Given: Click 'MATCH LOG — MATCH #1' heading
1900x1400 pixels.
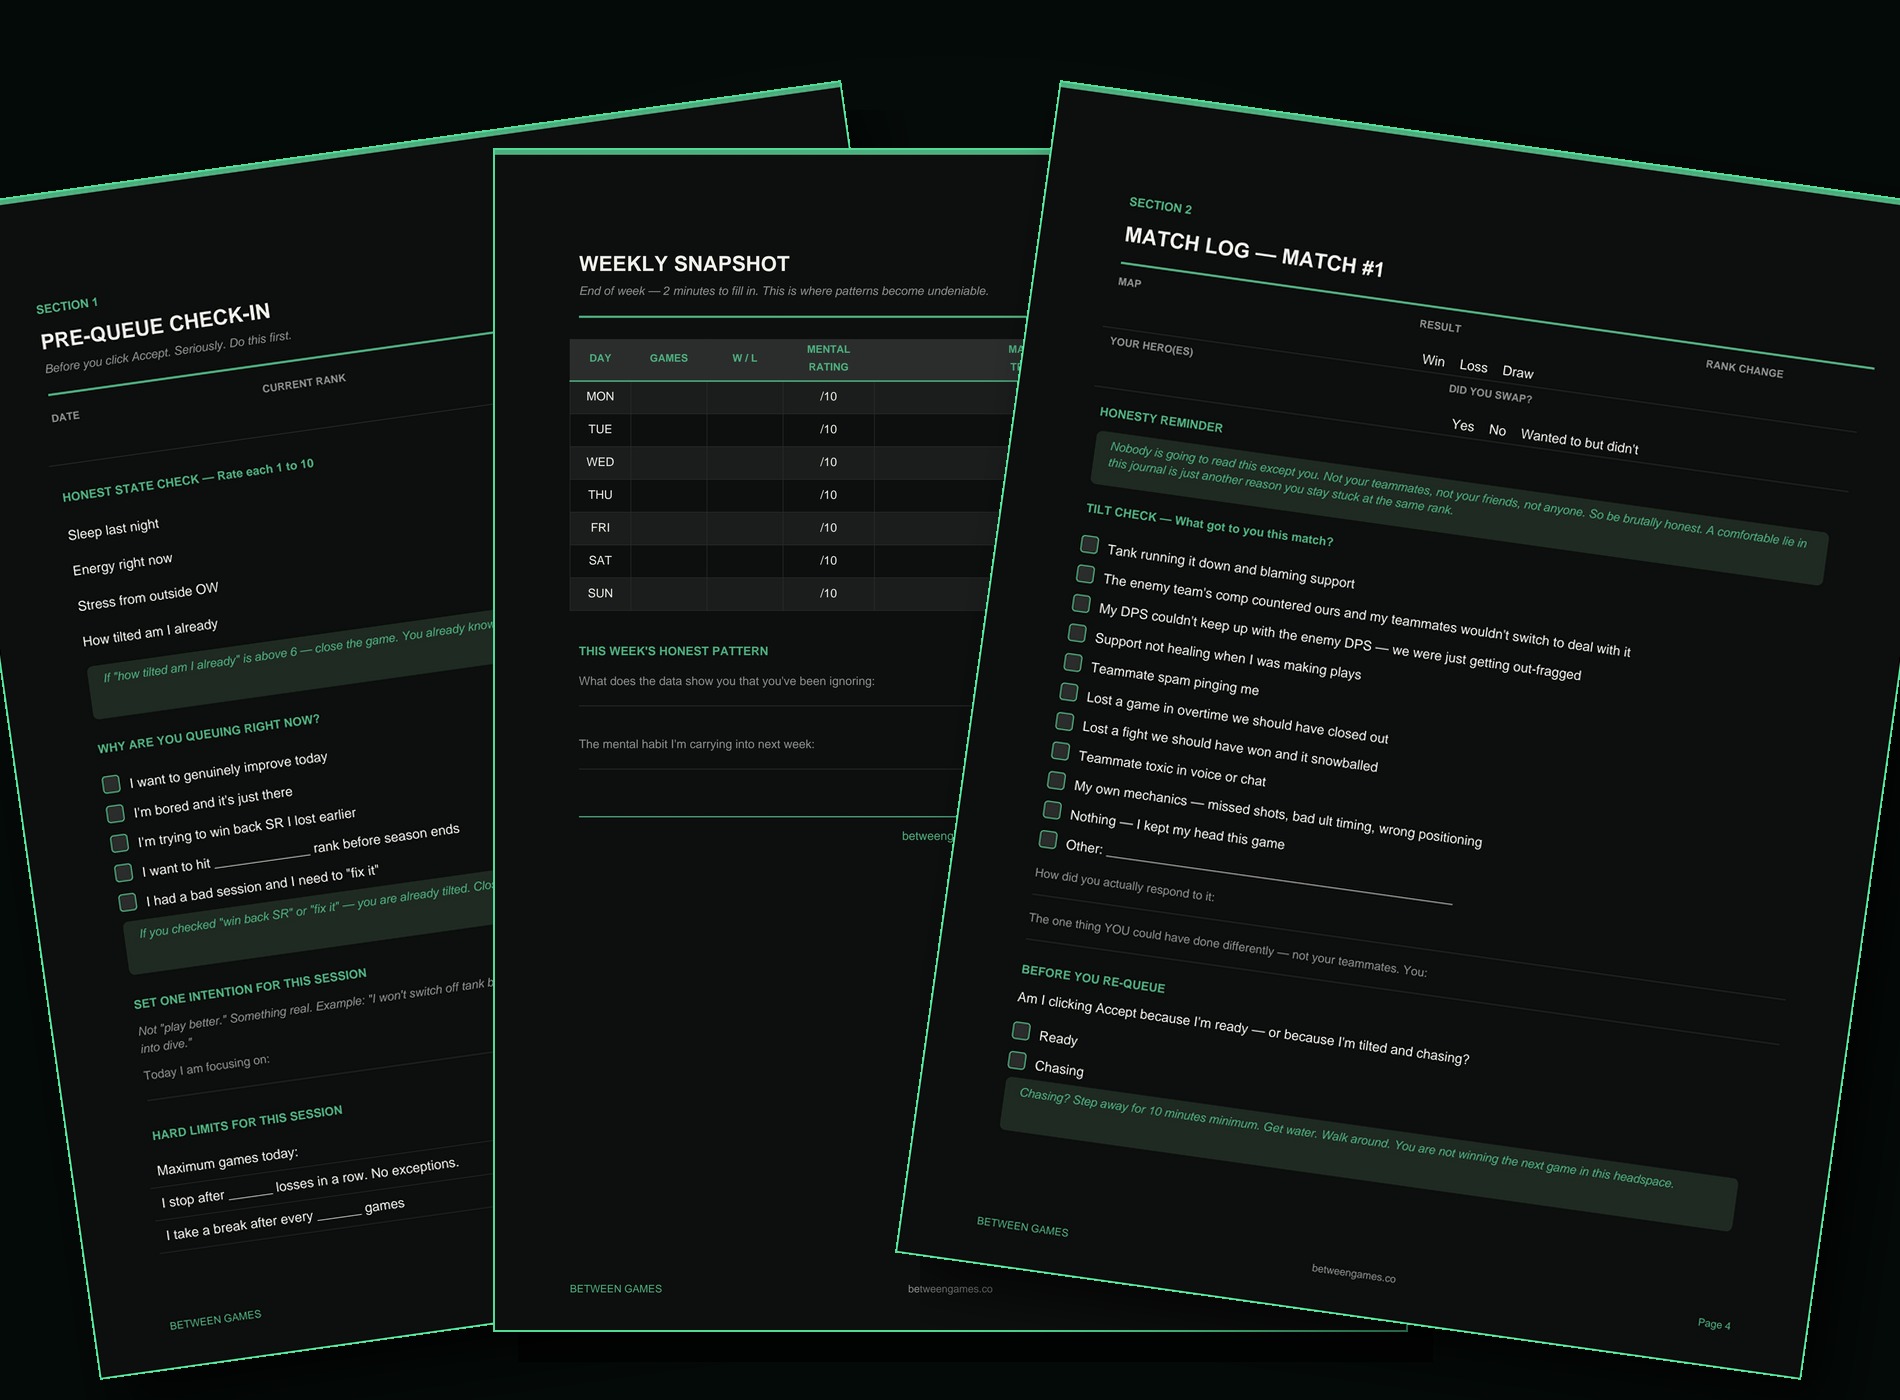Looking at the screenshot, I should coord(1254,251).
